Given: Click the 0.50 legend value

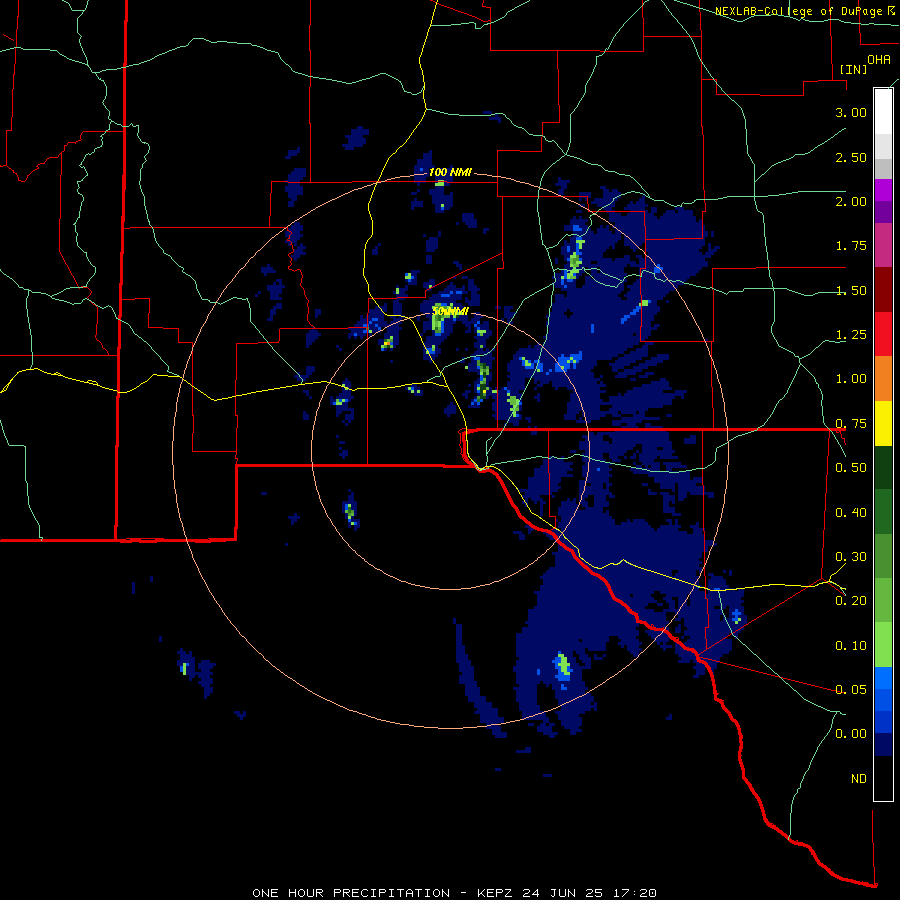Looking at the screenshot, I should pyautogui.click(x=851, y=468).
